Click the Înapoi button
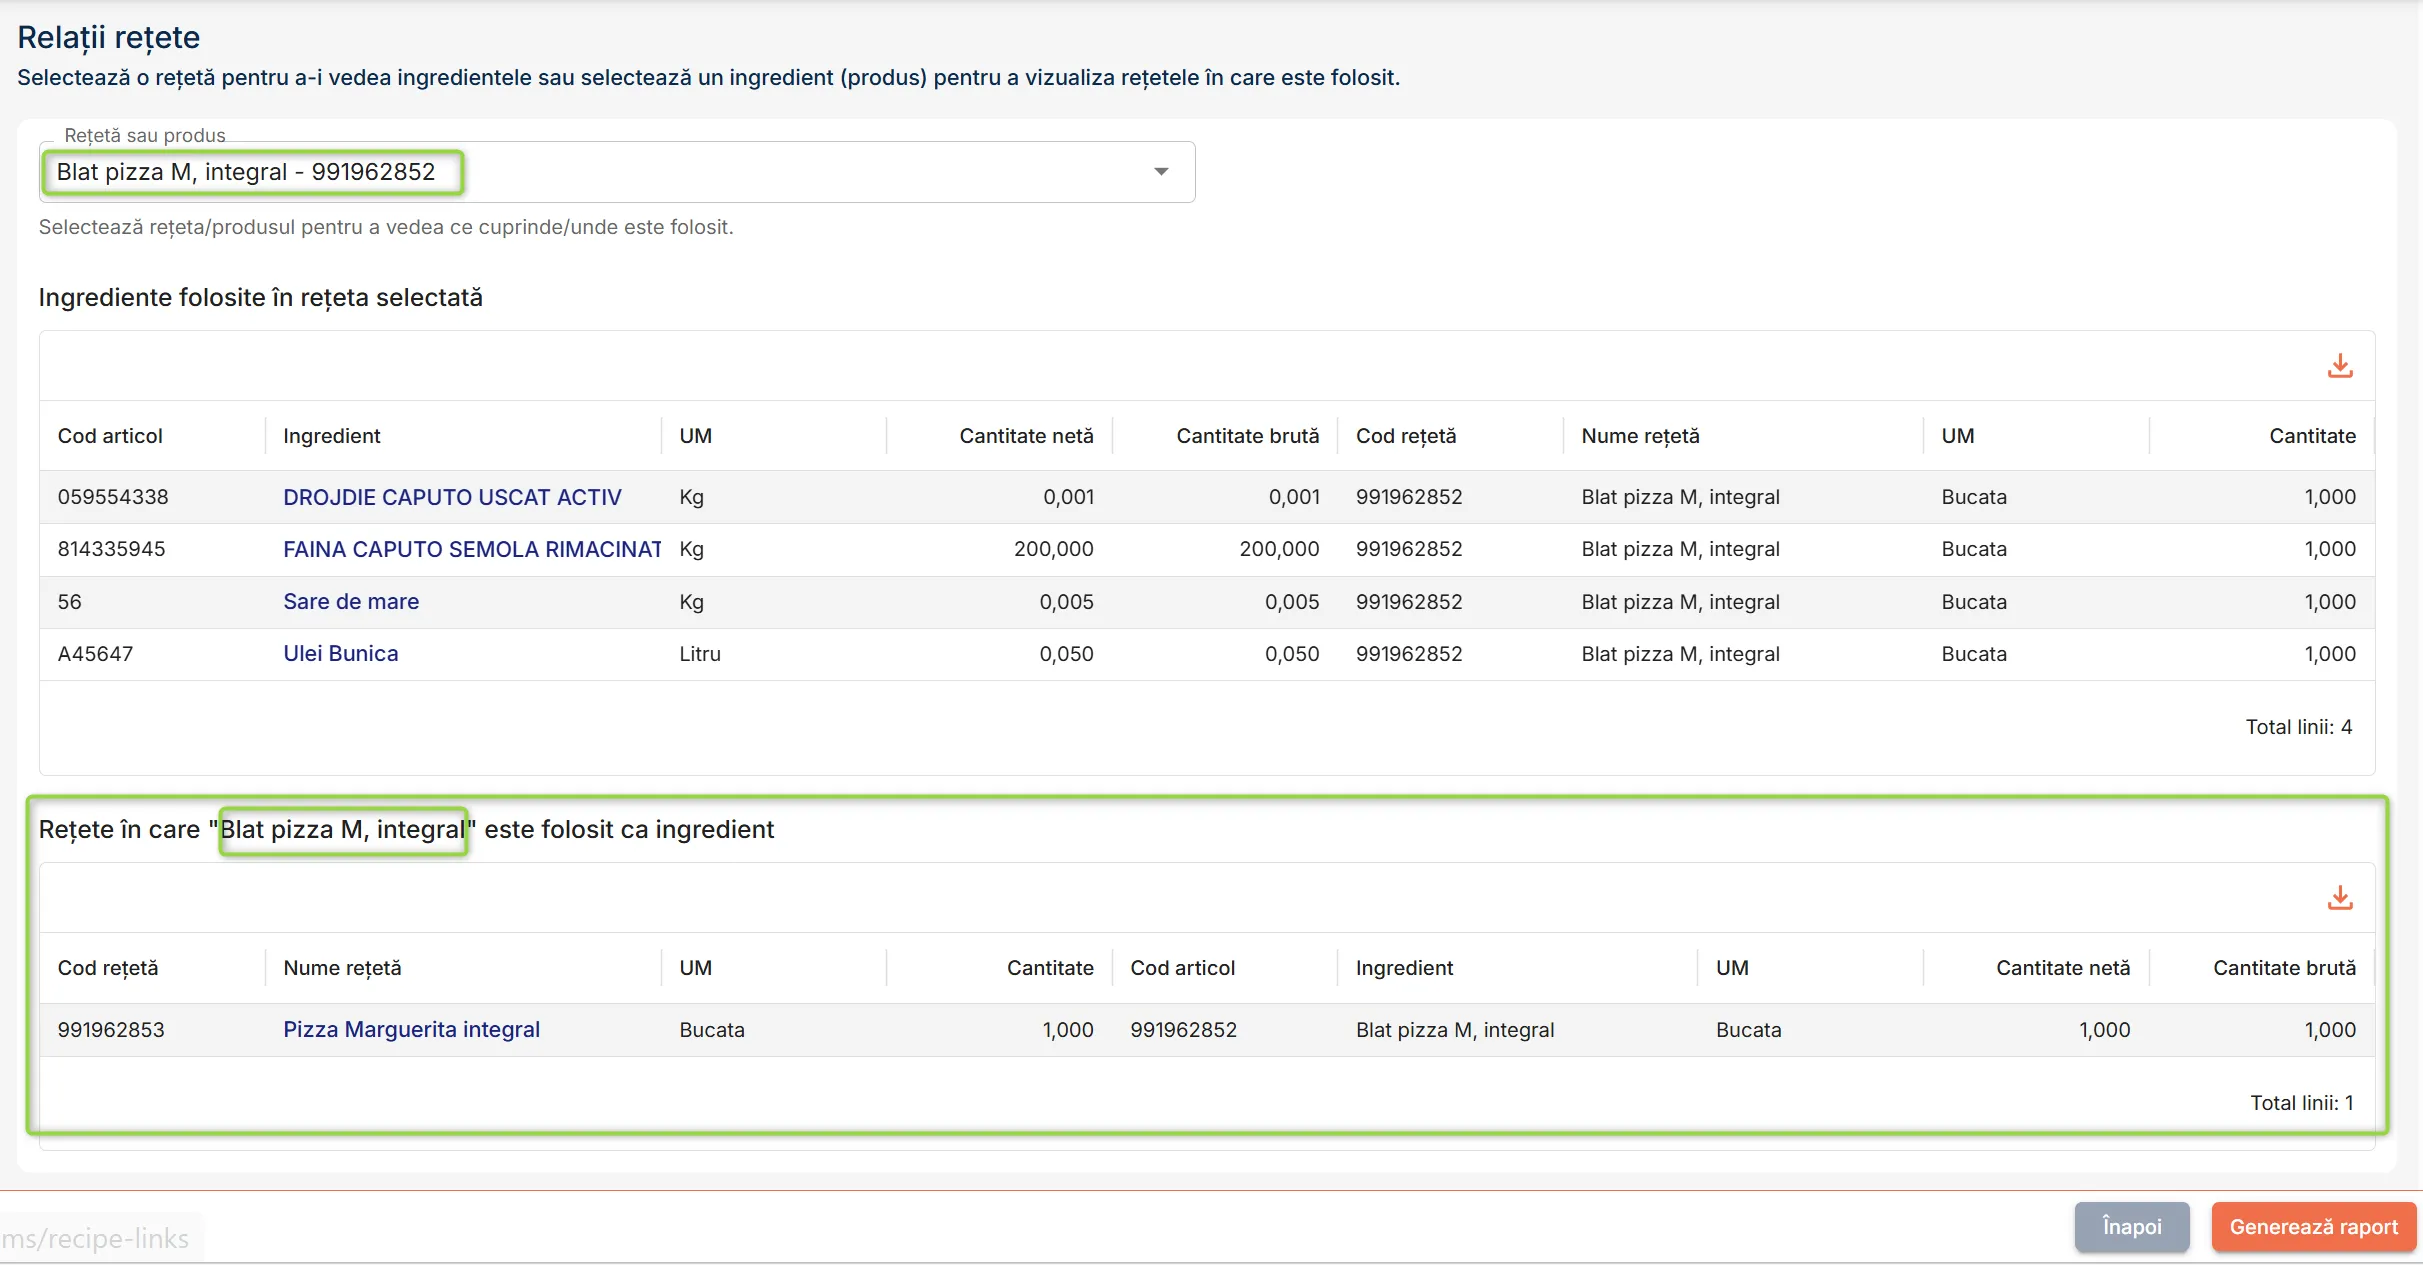Screen dimensions: 2423x1265 (2132, 1227)
